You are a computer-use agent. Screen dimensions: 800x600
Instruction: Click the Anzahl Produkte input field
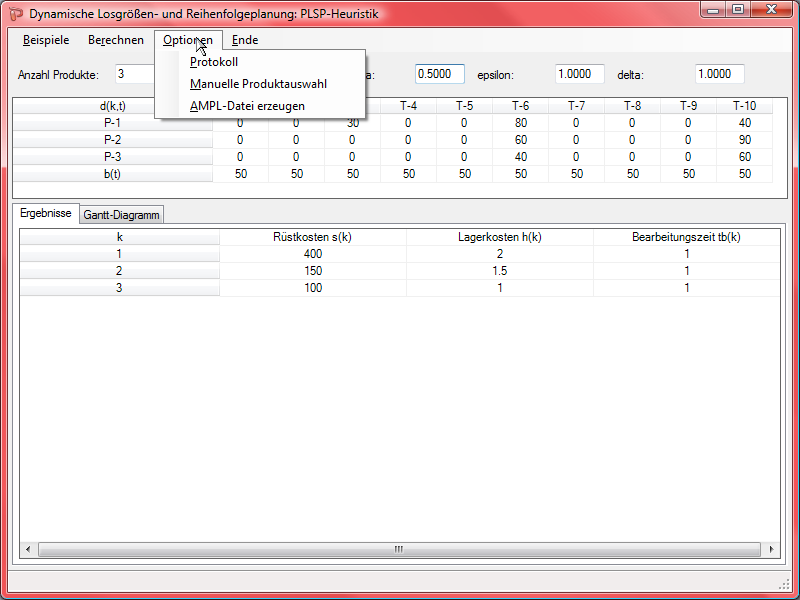135,74
